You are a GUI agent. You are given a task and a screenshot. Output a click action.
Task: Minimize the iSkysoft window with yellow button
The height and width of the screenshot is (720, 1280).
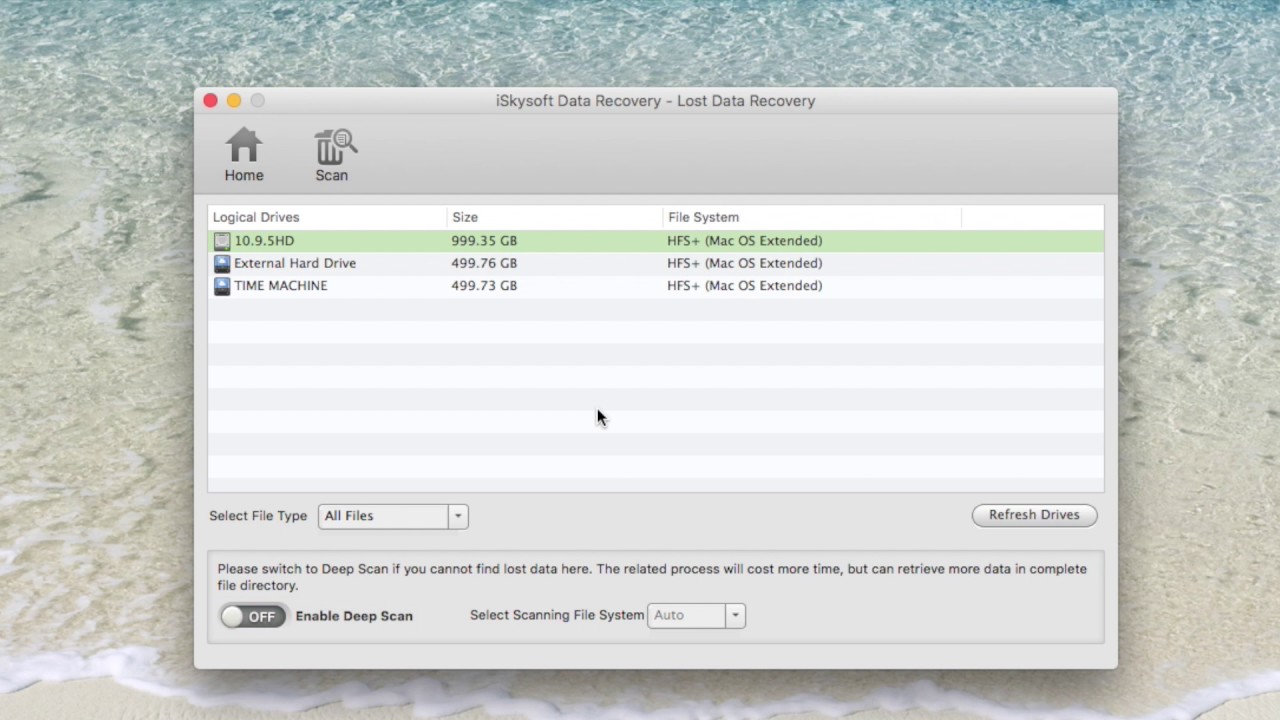click(234, 101)
